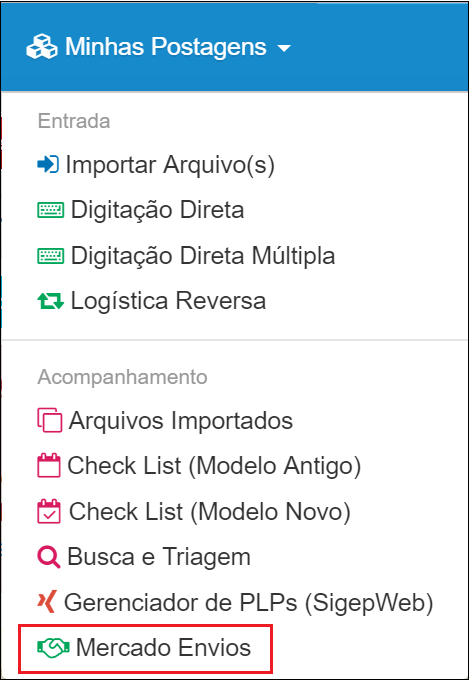Click the checked calendar icon for Modelo Novo
This screenshot has height=680, width=469.
(49, 511)
